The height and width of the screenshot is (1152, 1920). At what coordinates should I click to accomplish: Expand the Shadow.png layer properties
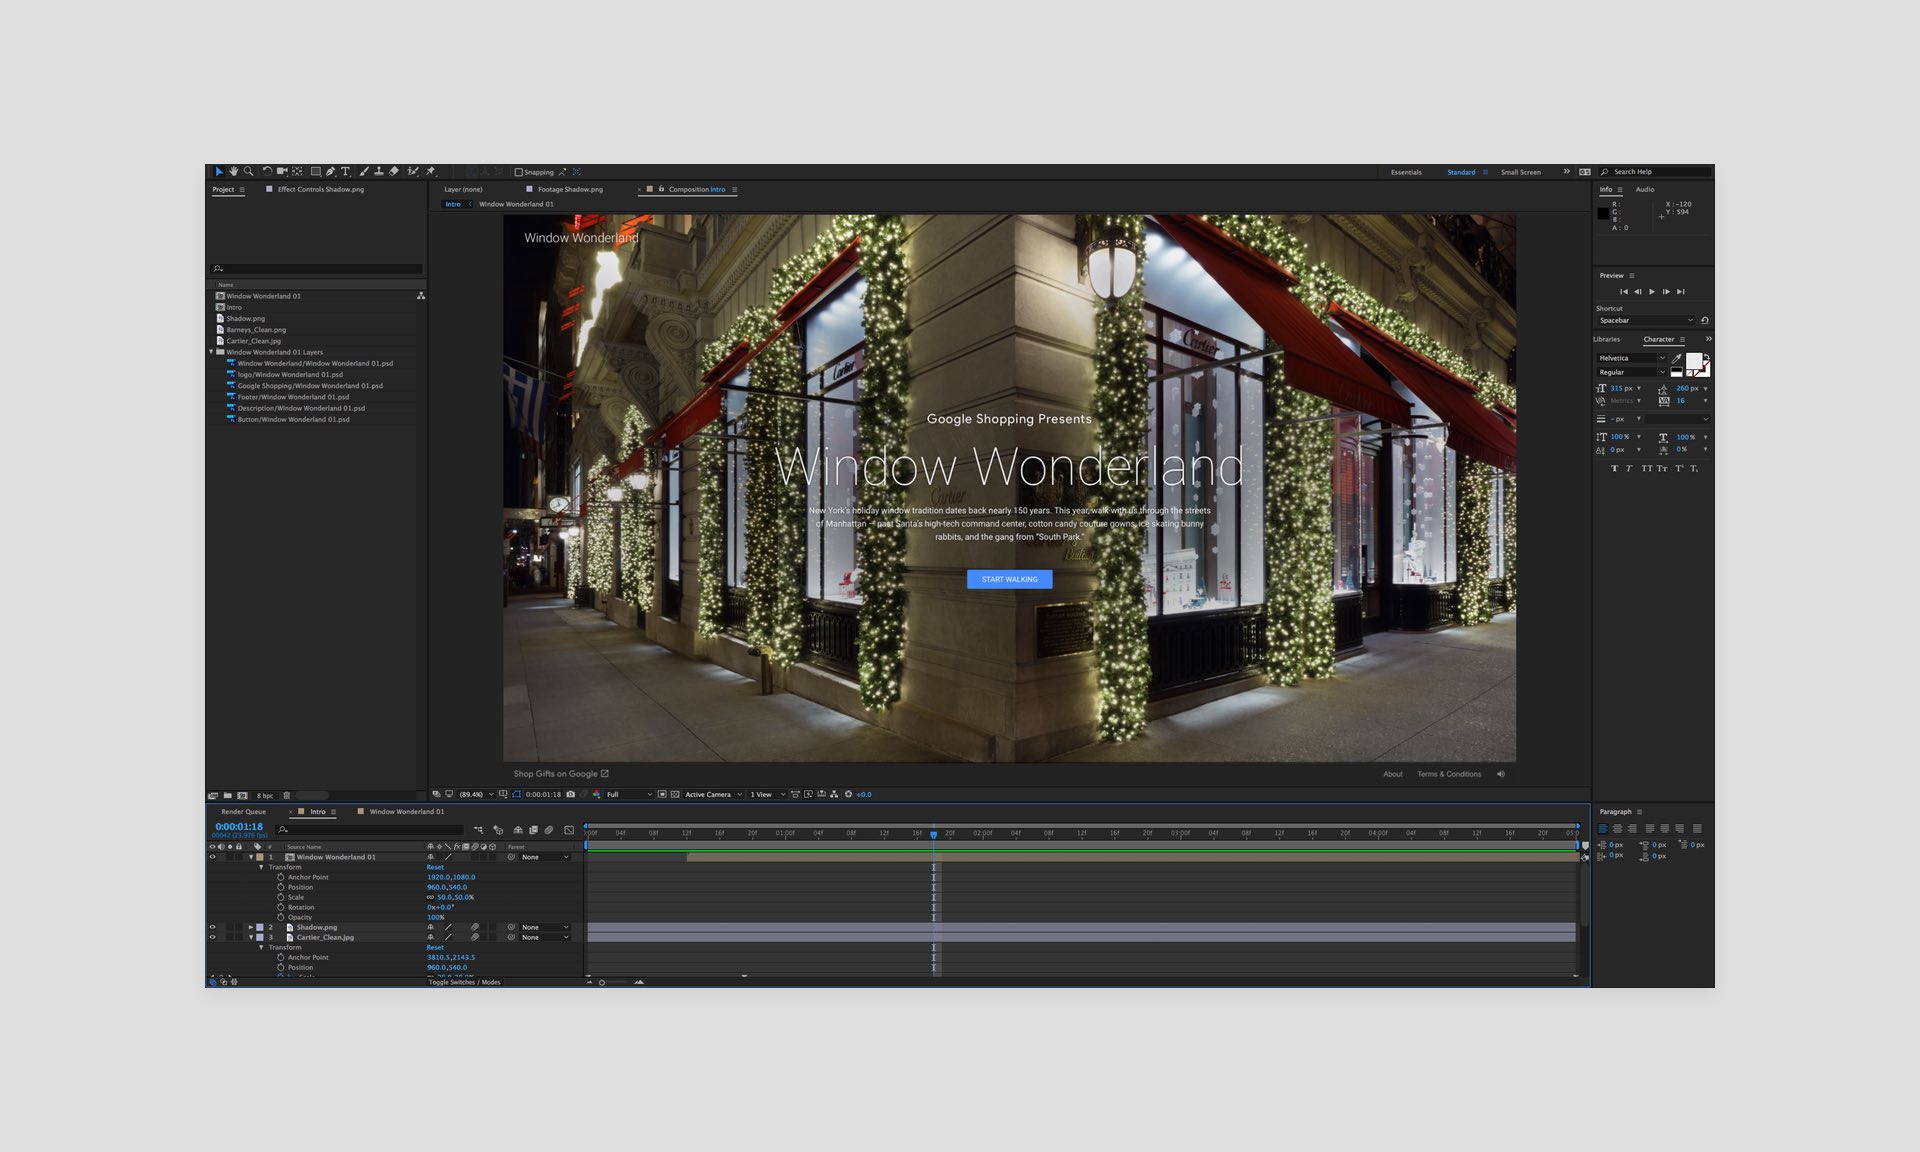click(x=251, y=927)
